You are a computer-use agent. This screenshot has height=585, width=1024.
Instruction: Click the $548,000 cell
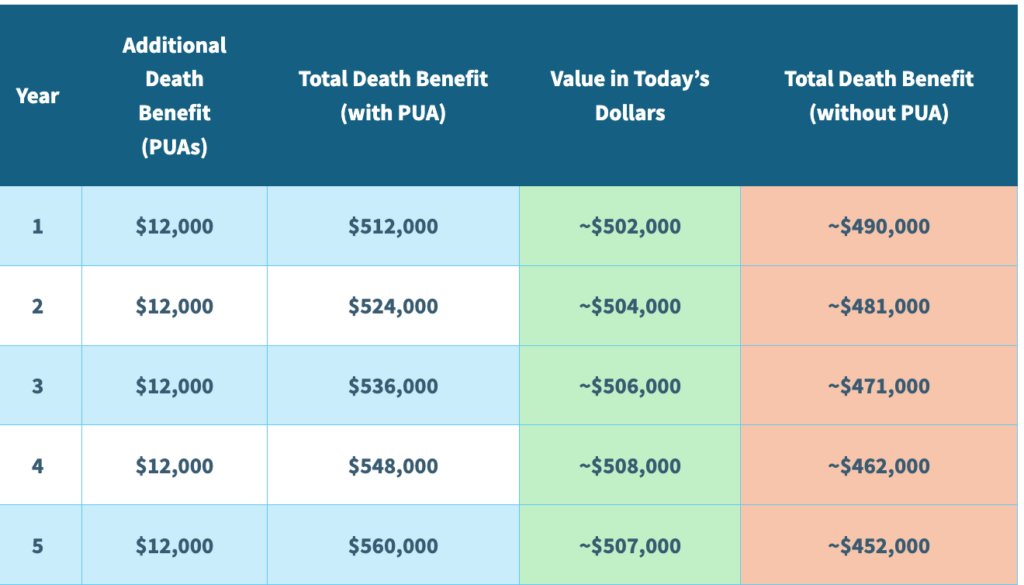(x=393, y=466)
